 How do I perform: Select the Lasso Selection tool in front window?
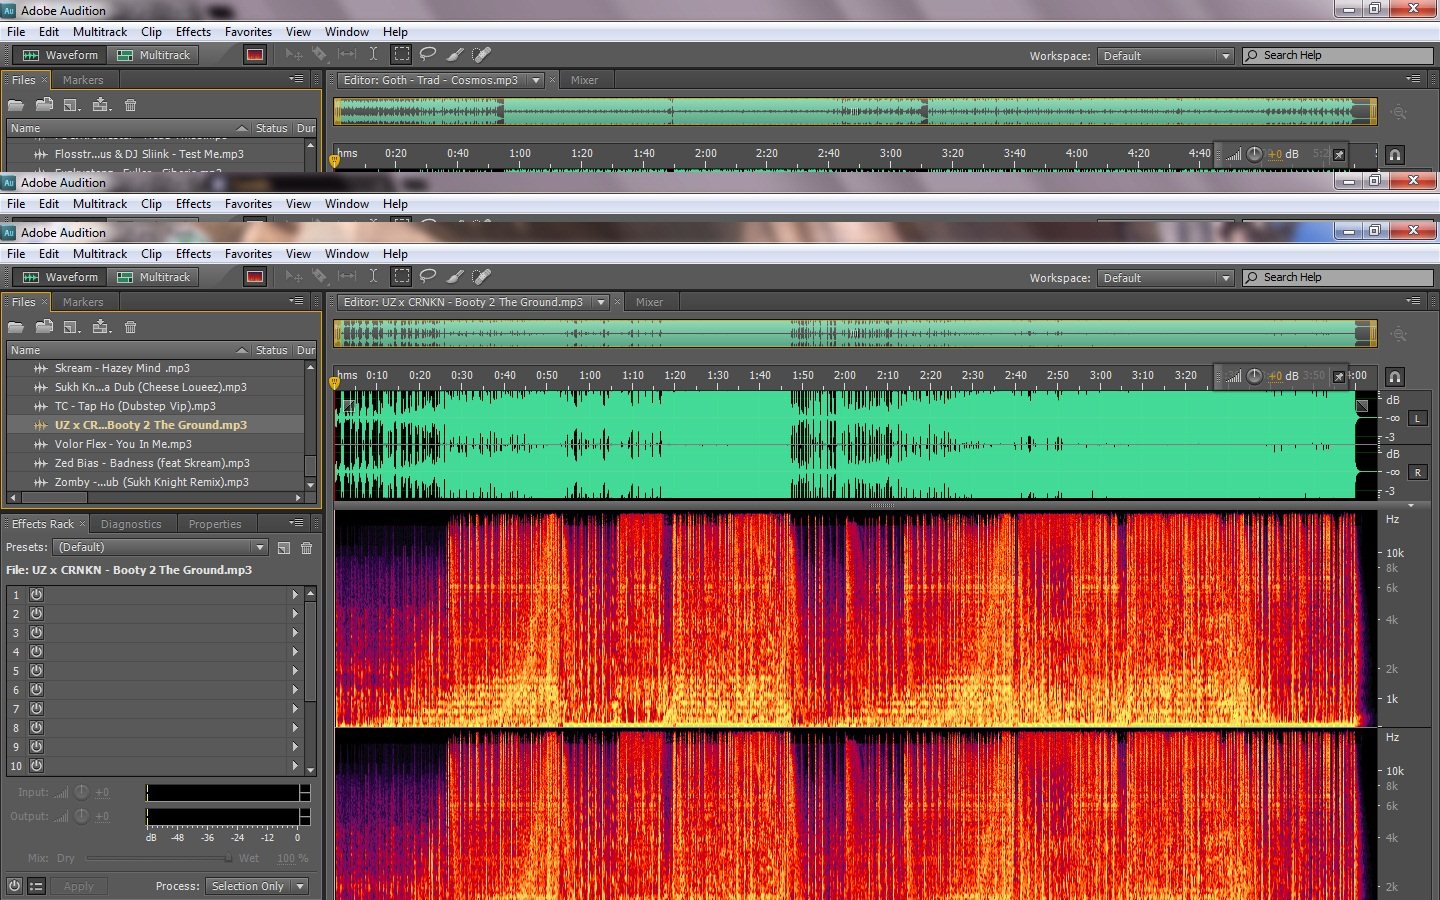click(x=428, y=276)
